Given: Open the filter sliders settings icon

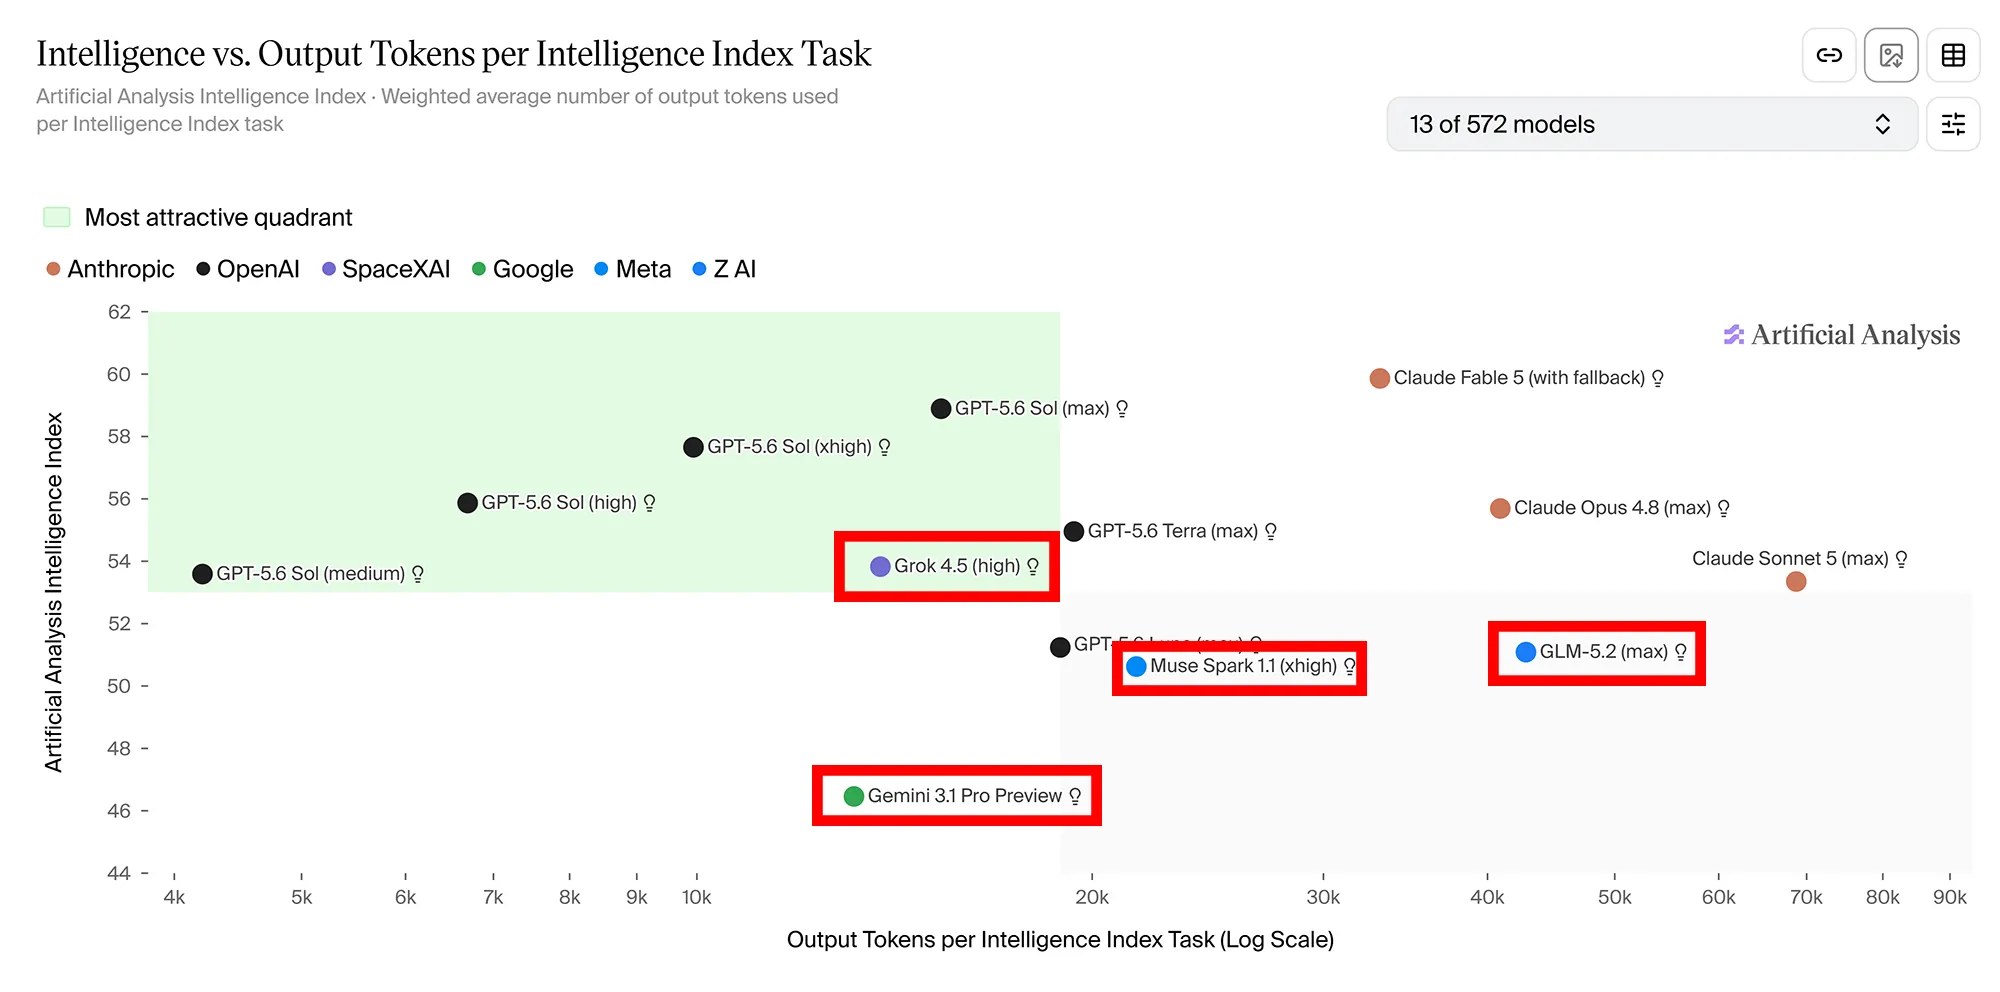Looking at the screenshot, I should click(x=1953, y=124).
